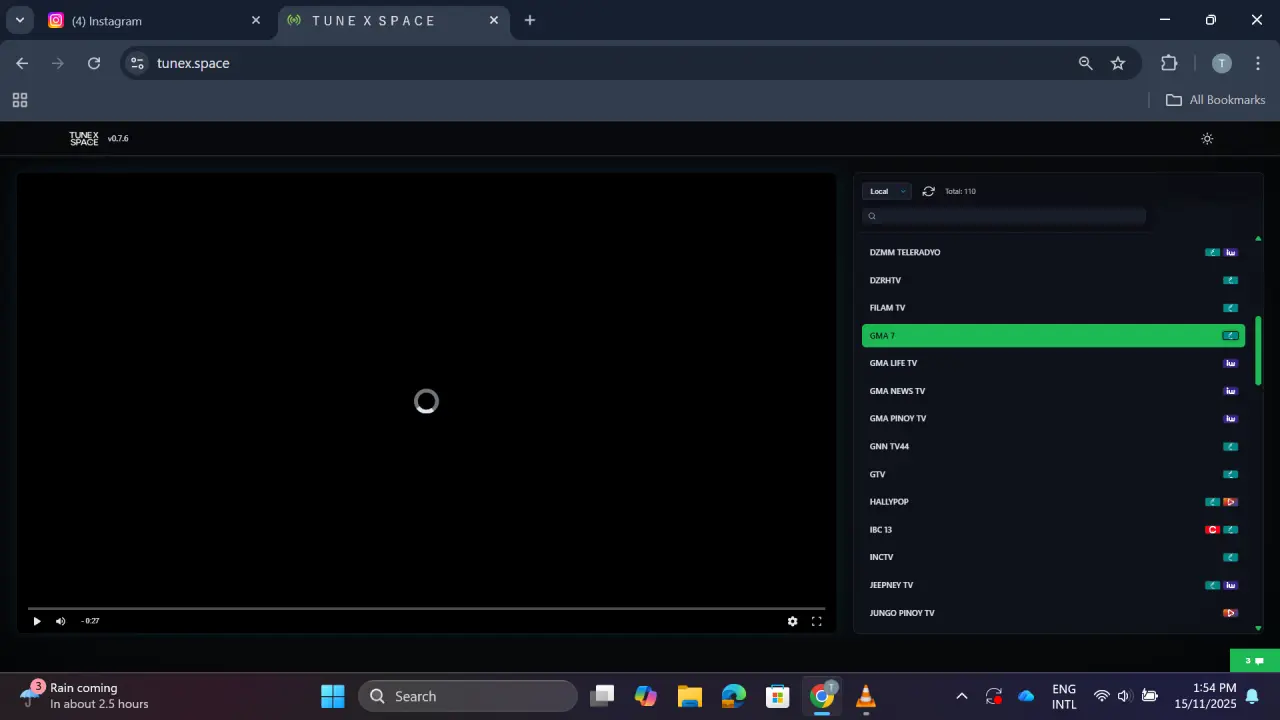Open a new browser tab
The height and width of the screenshot is (720, 1280).
(x=530, y=20)
